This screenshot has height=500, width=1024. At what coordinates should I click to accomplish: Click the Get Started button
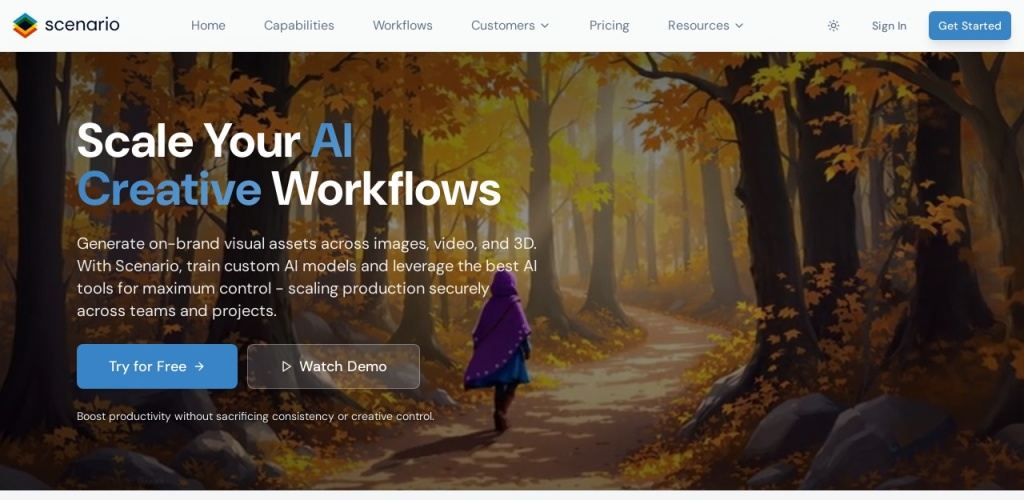pos(970,25)
